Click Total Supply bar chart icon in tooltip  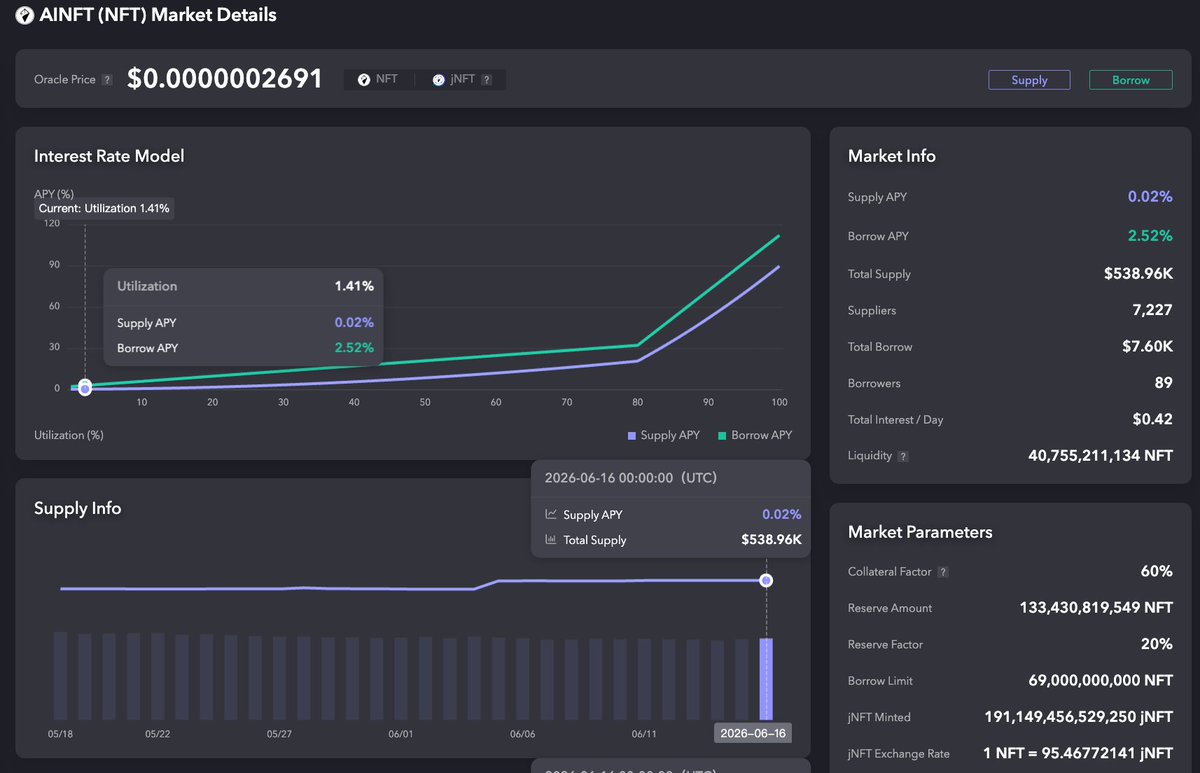point(551,540)
